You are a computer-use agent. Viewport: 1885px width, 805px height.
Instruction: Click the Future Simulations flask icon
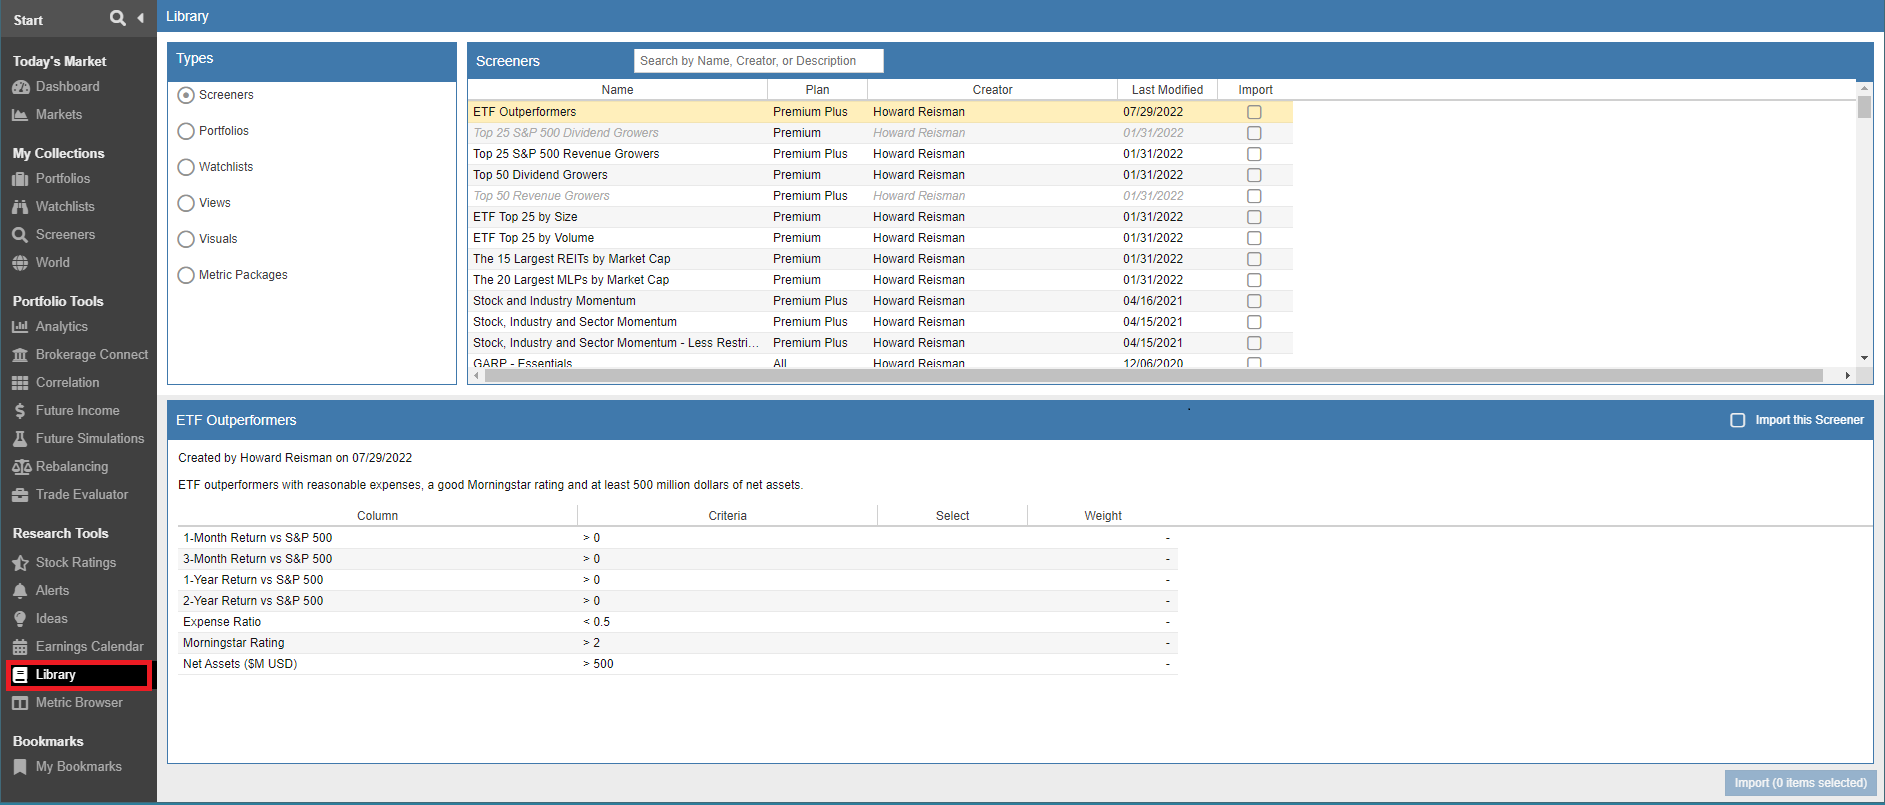pyautogui.click(x=20, y=439)
